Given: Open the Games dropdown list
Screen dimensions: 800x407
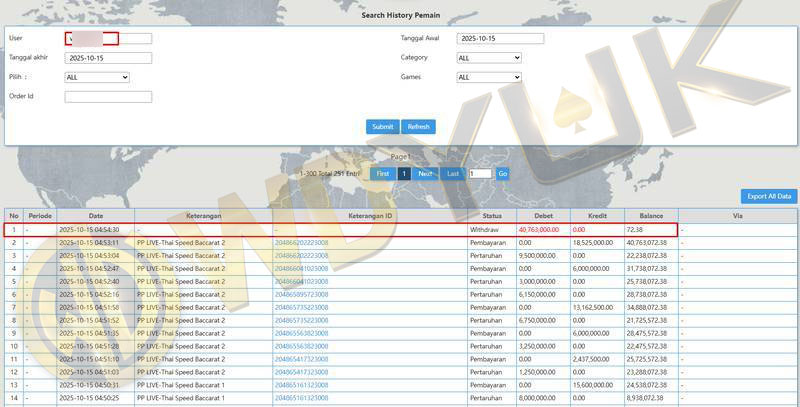Looking at the screenshot, I should pyautogui.click(x=489, y=77).
